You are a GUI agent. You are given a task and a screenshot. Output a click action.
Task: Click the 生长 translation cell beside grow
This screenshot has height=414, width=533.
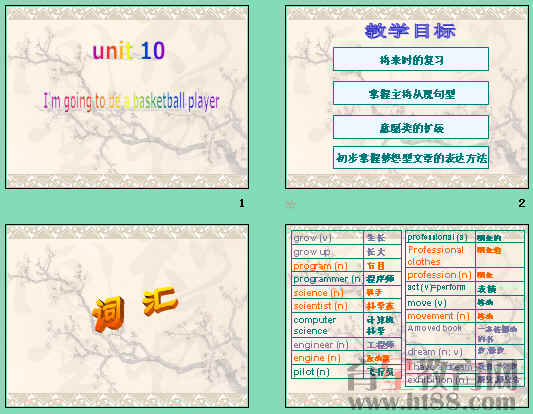click(382, 238)
